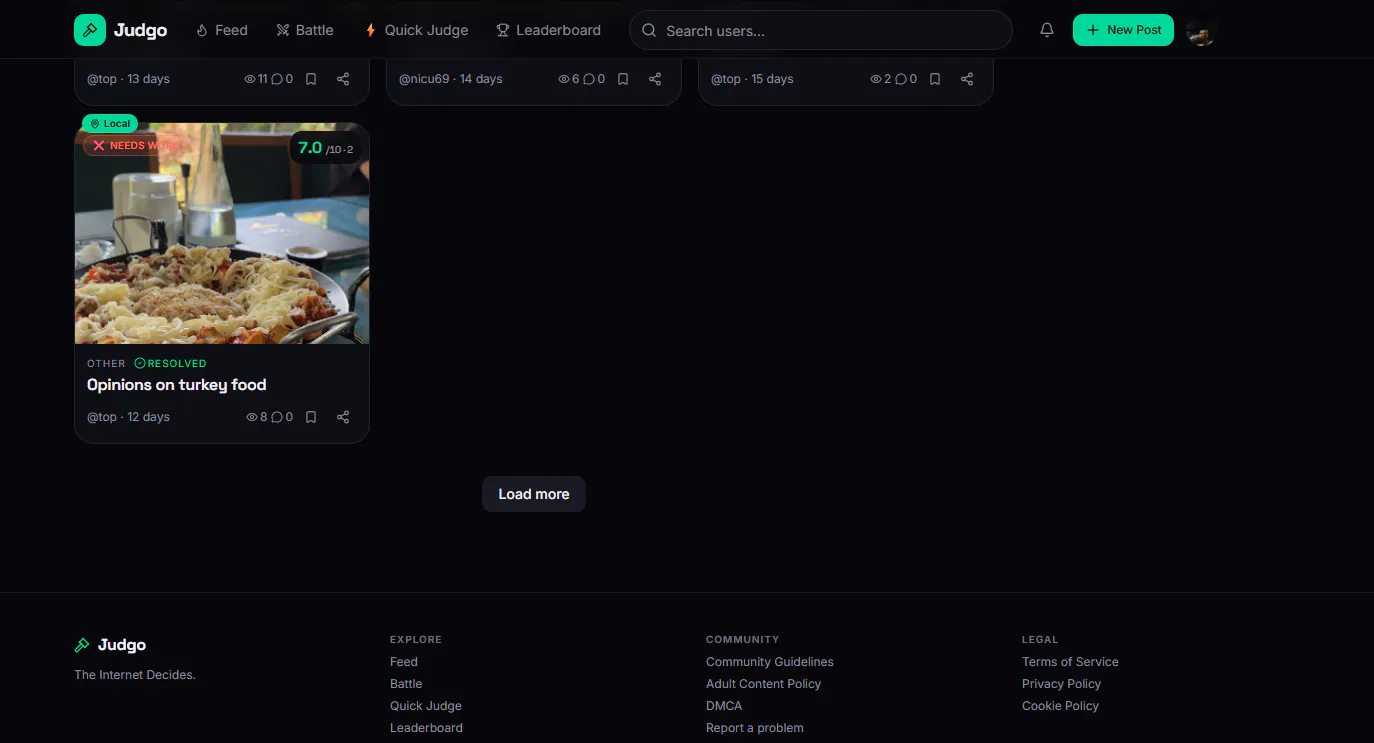
Task: Share the @top 15 days post
Action: (x=967, y=79)
